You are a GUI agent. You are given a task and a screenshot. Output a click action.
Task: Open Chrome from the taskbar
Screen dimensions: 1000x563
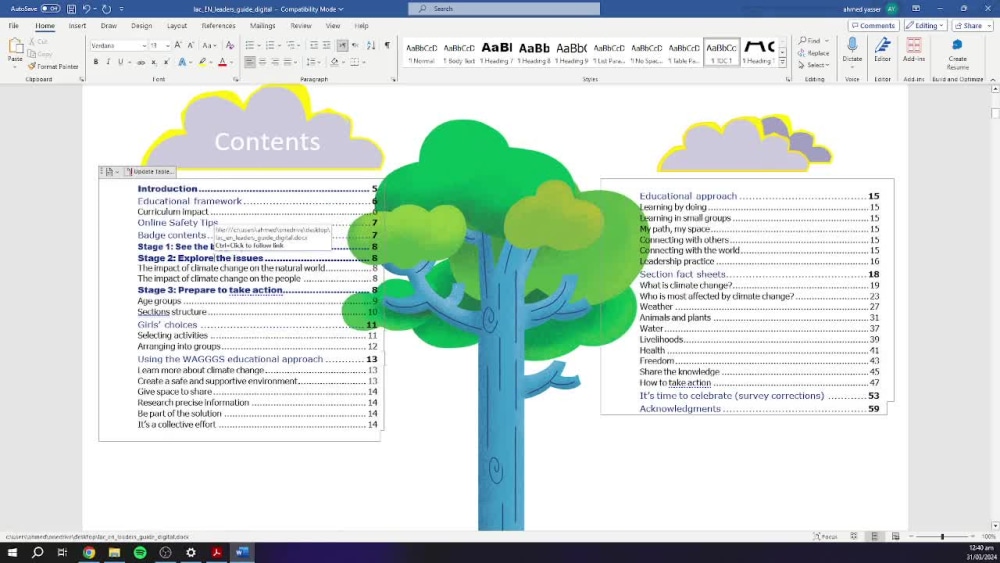89,553
